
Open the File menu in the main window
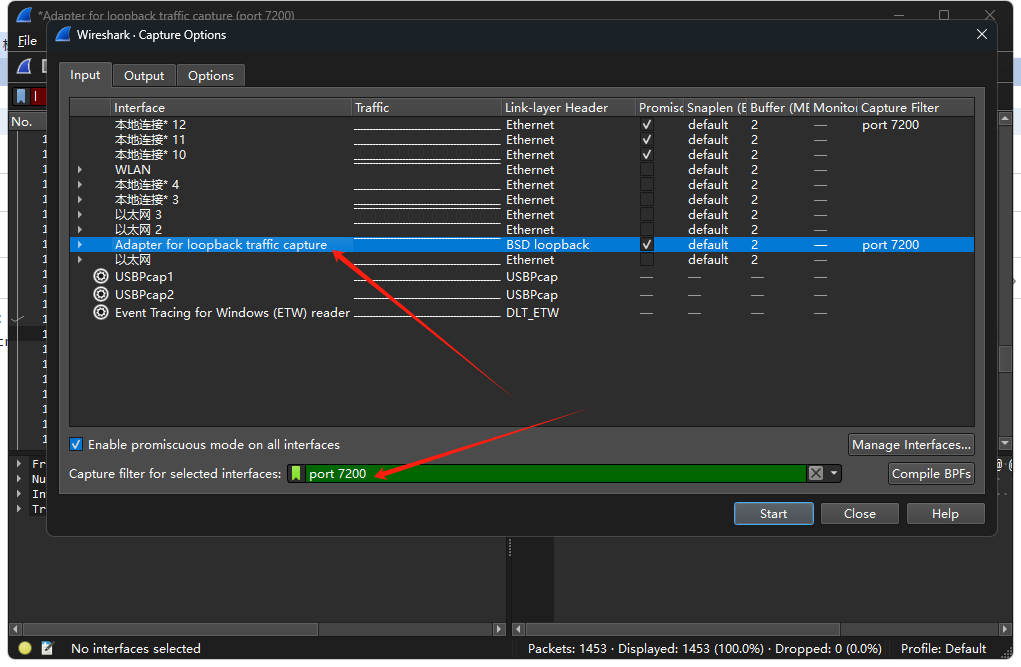click(27, 40)
